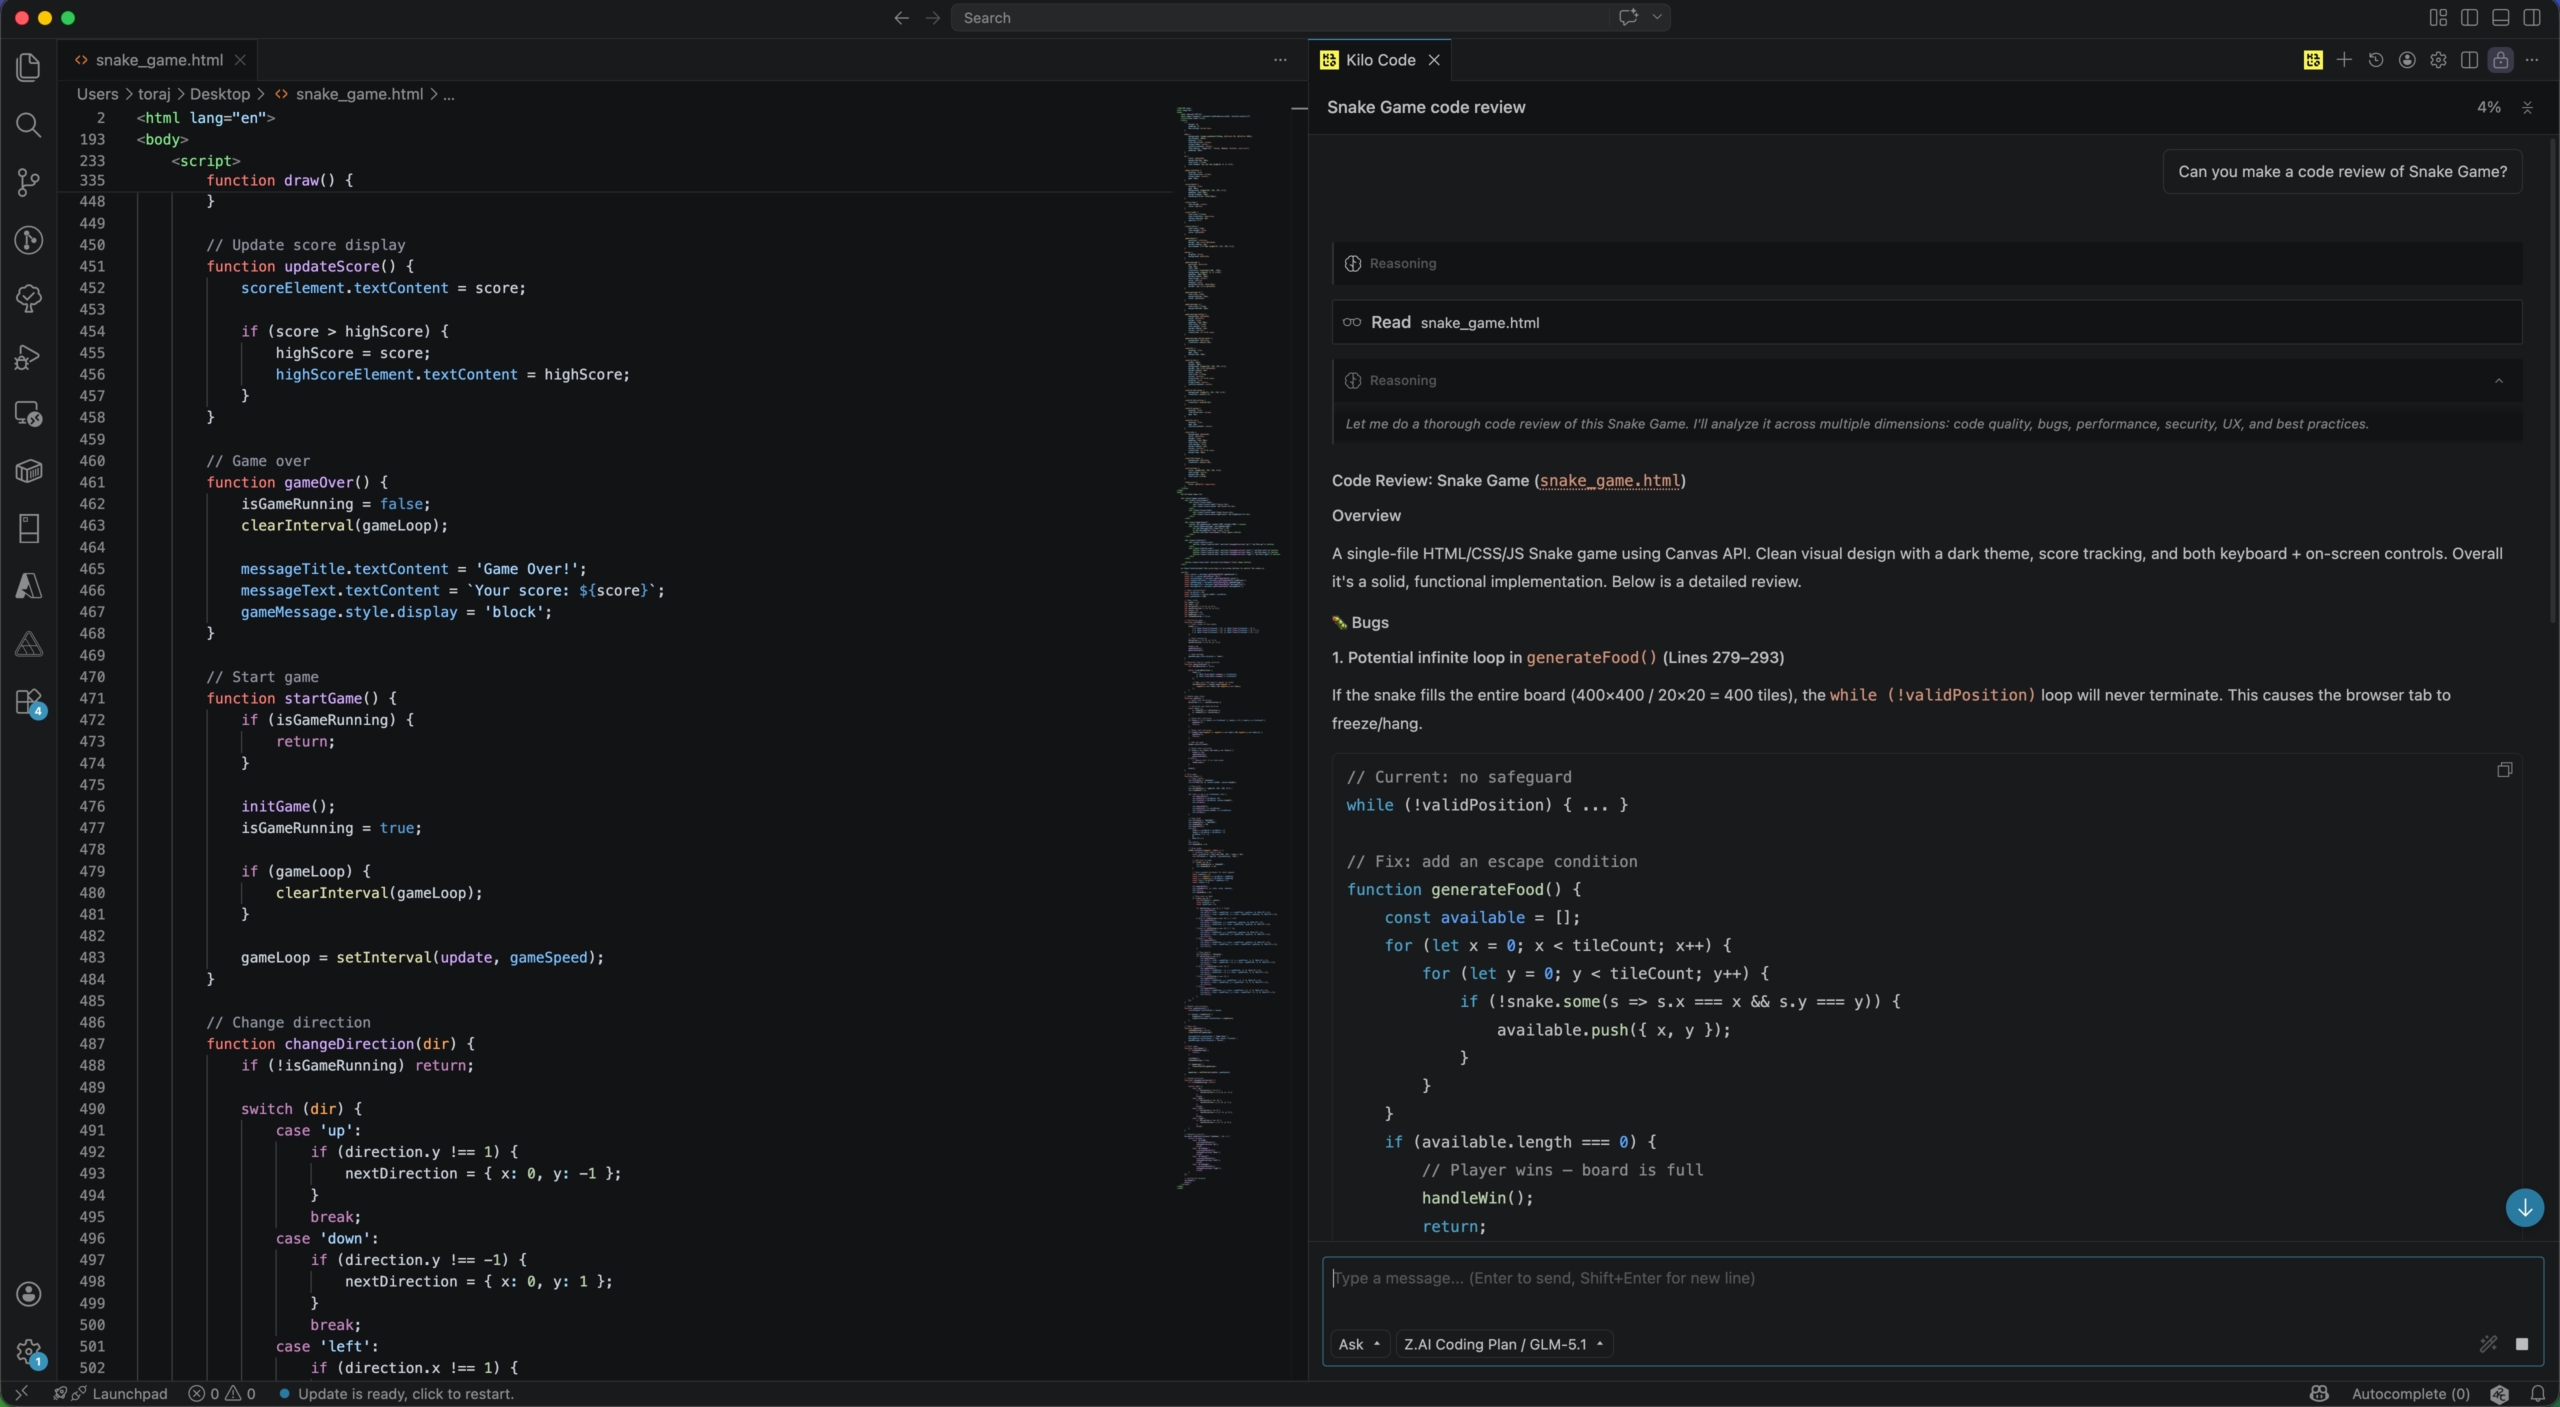
Task: Collapse the expanded Reasoning section
Action: pyautogui.click(x=2498, y=380)
